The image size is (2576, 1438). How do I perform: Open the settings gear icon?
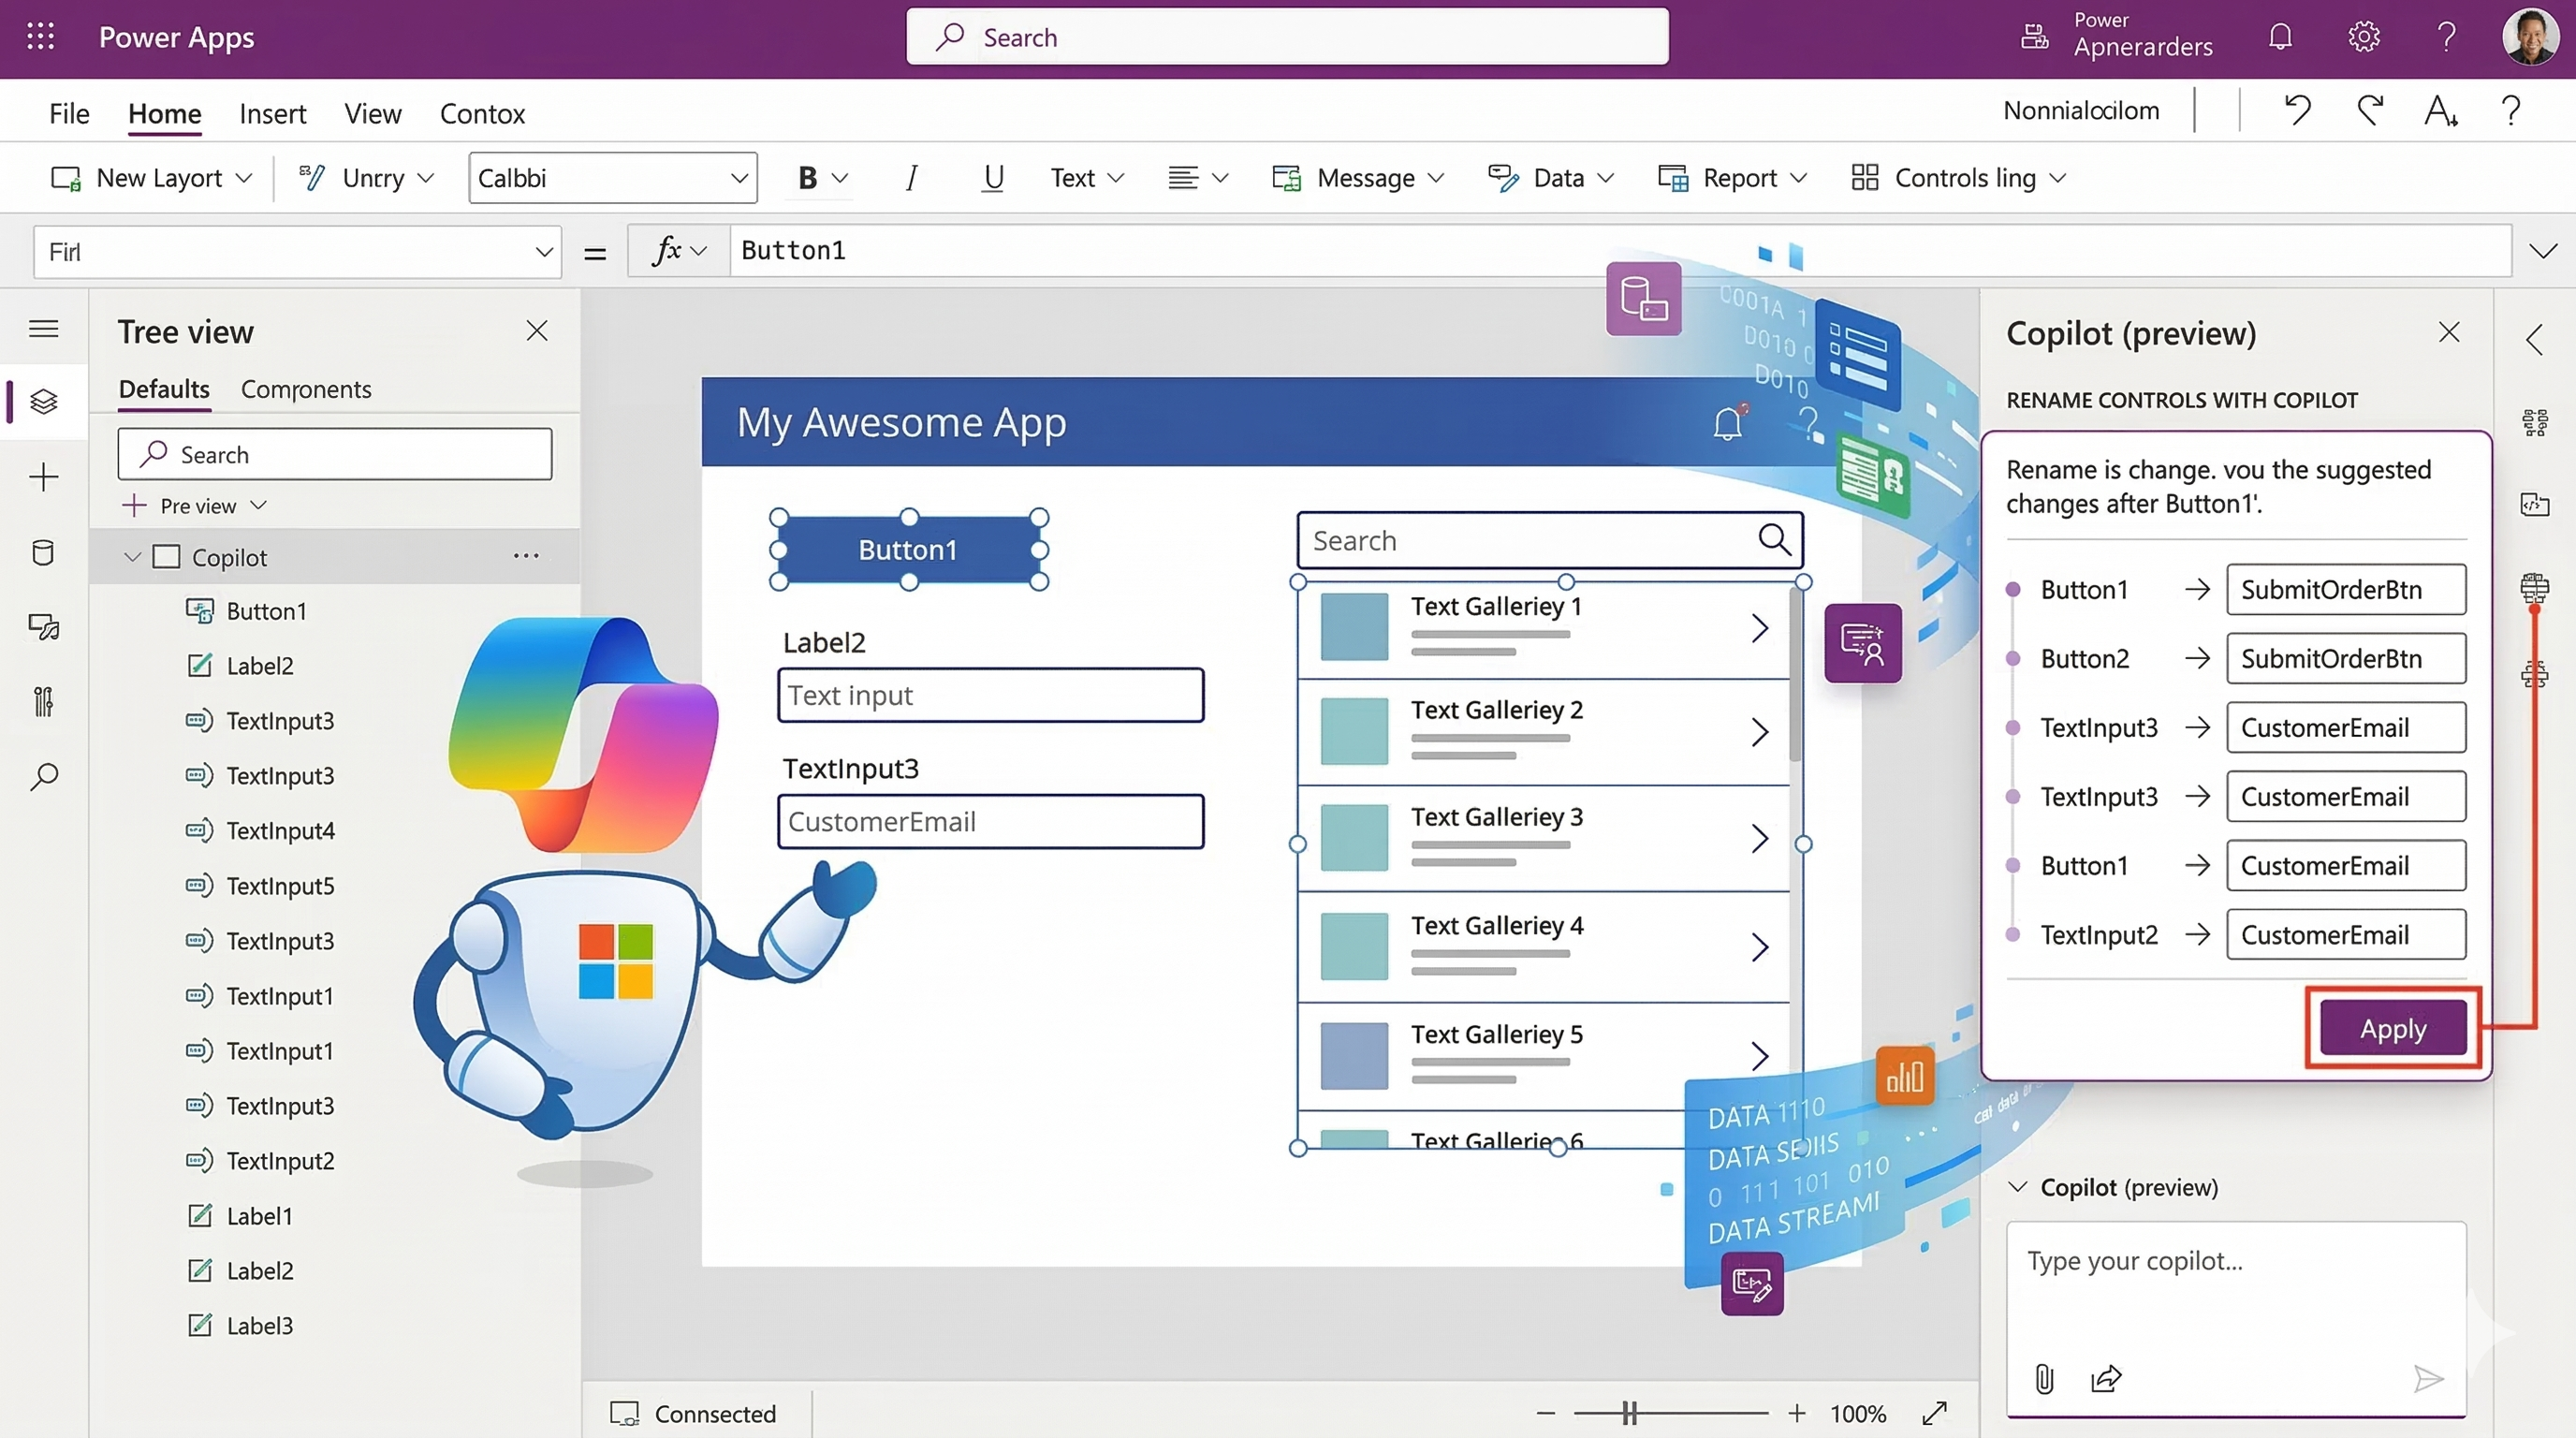(x=2363, y=37)
